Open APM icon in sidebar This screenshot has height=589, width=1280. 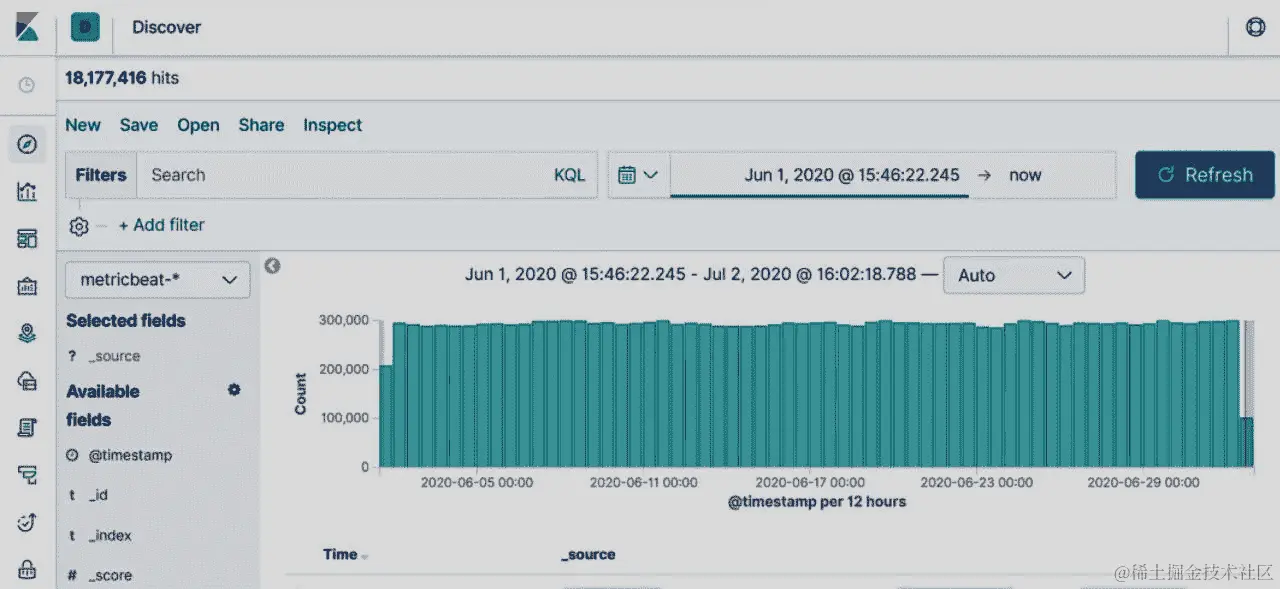coord(27,475)
